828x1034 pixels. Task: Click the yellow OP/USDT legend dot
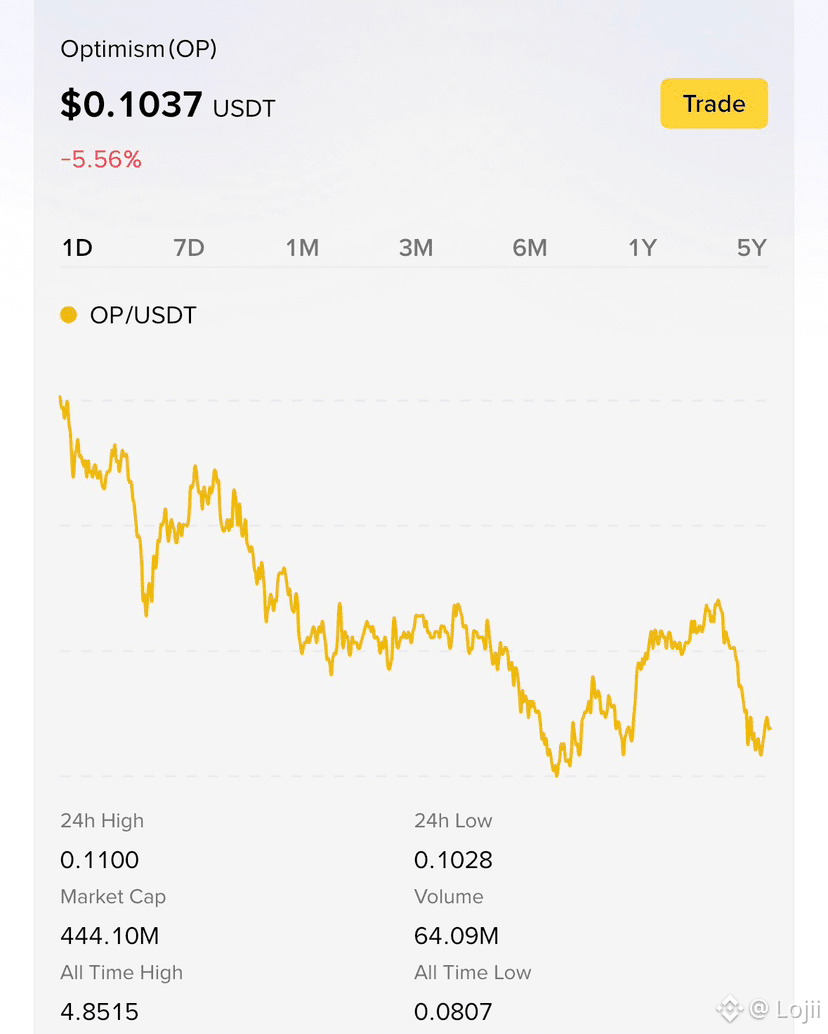(x=69, y=315)
